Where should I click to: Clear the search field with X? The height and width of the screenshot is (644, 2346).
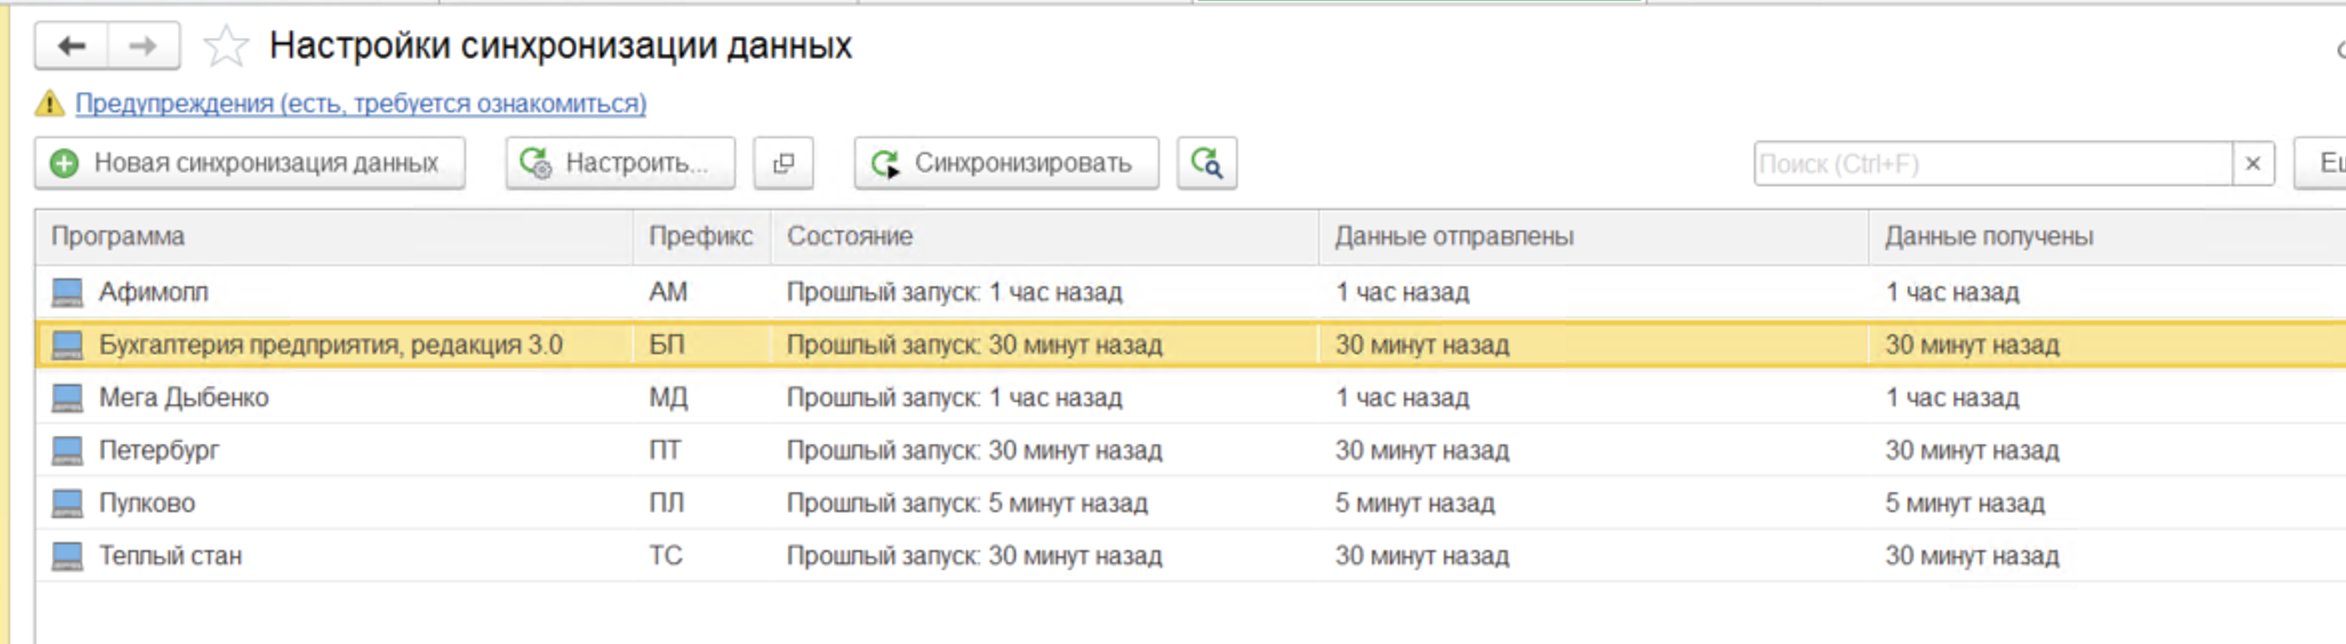click(x=2253, y=164)
